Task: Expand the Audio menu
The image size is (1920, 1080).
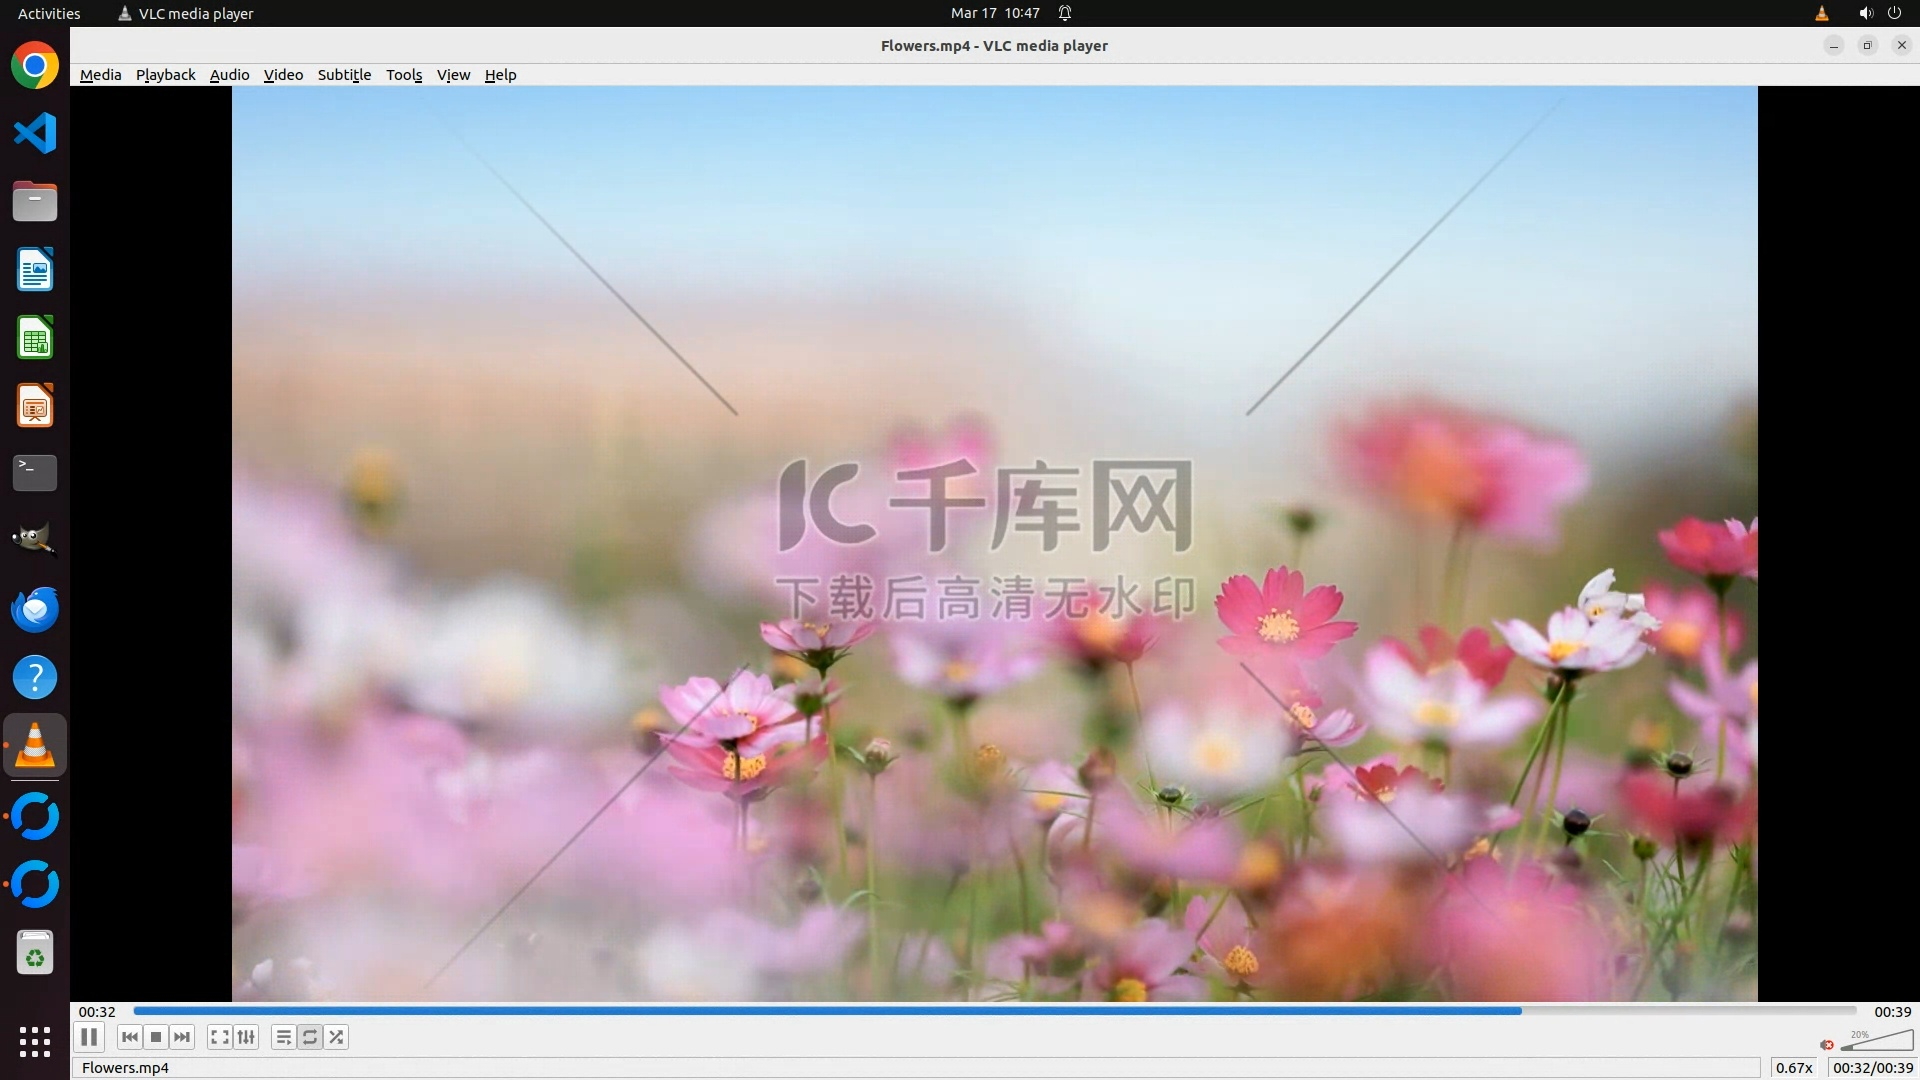Action: click(229, 75)
